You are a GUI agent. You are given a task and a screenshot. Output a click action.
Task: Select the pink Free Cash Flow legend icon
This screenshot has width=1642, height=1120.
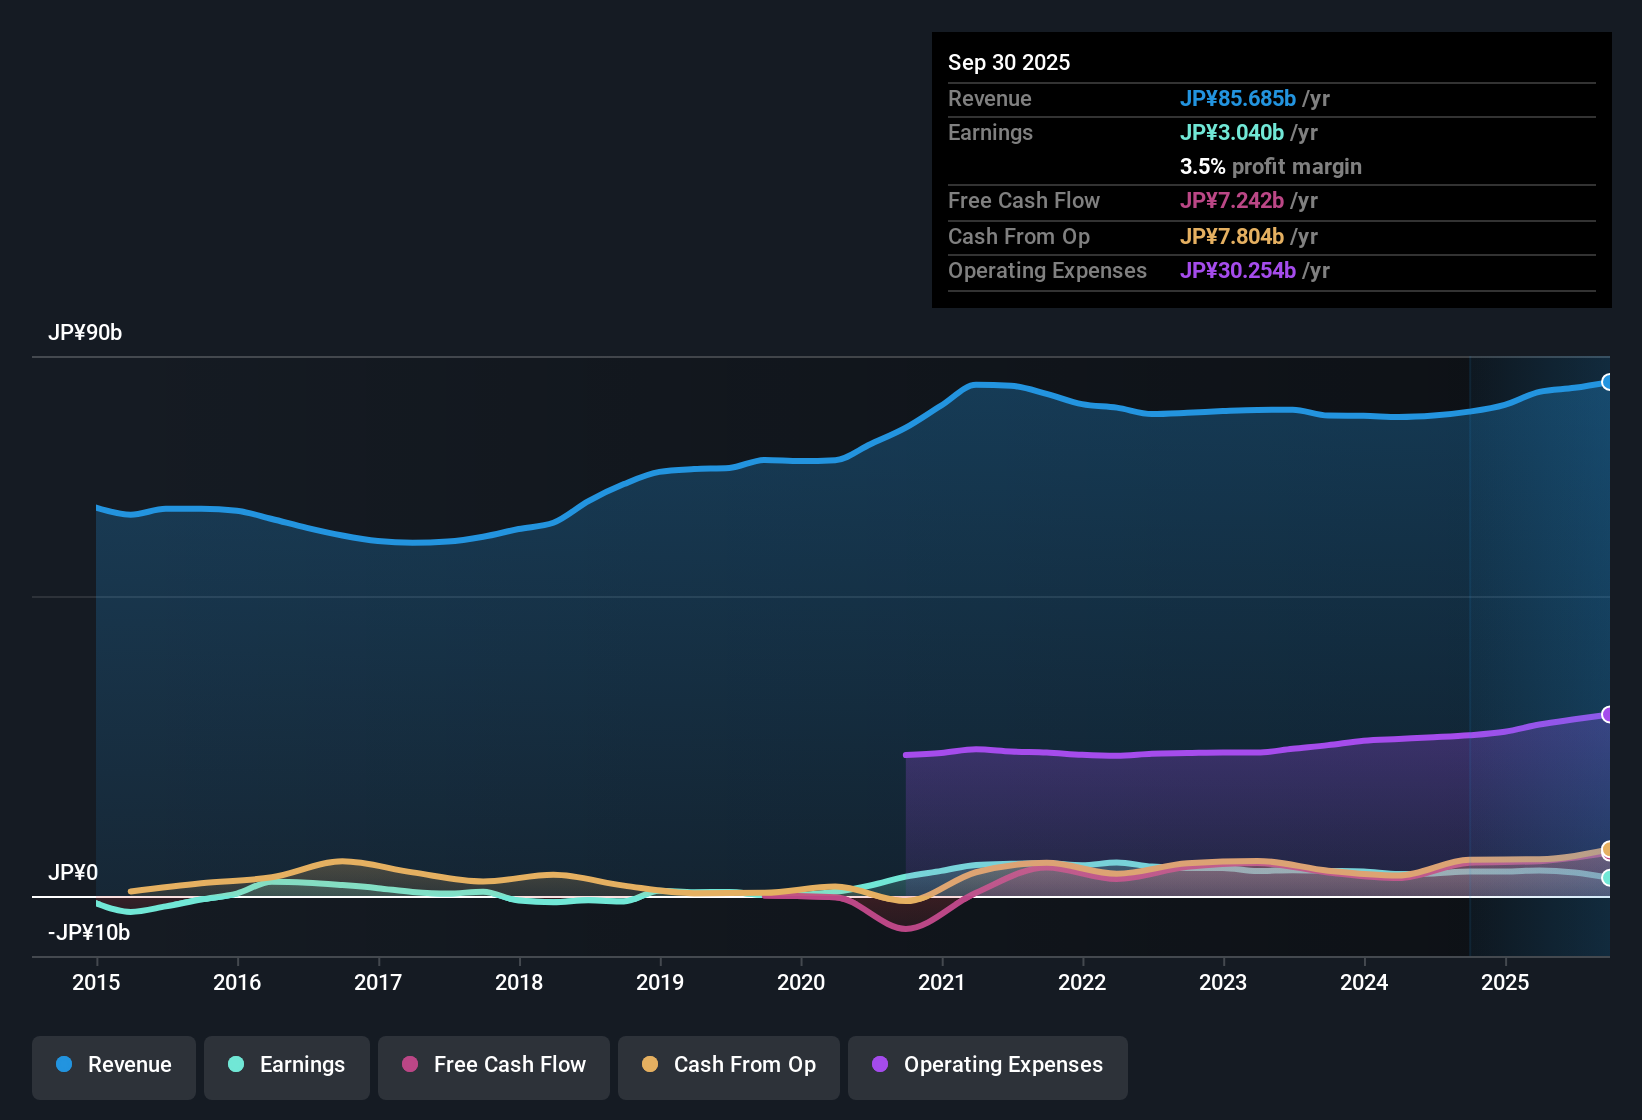point(410,1065)
